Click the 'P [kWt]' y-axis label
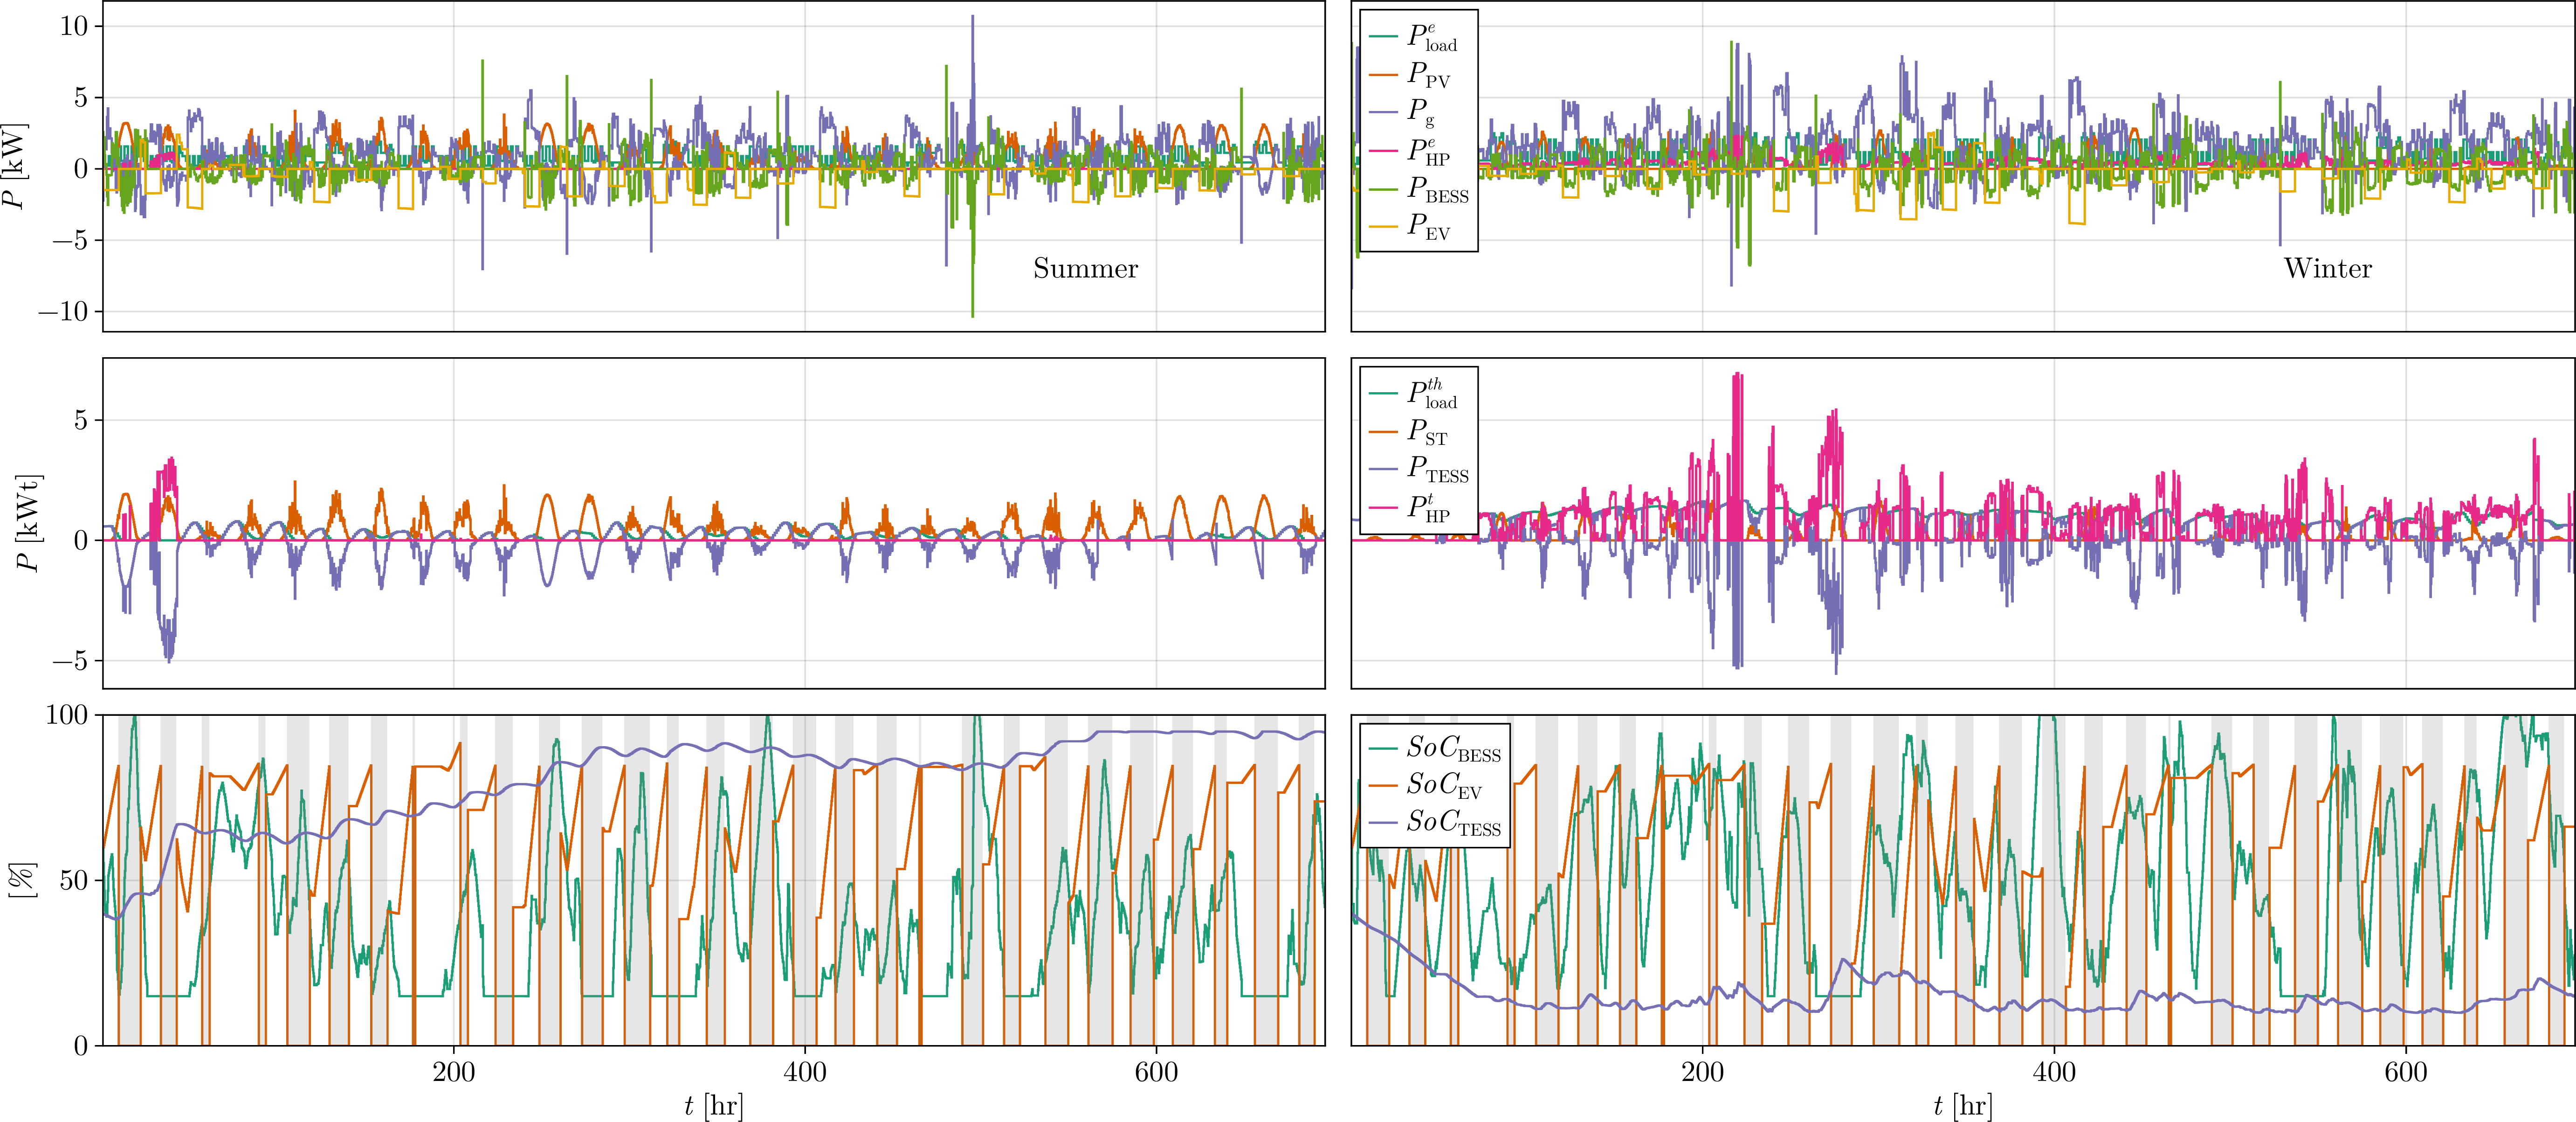The width and height of the screenshot is (2576, 1122). [30, 523]
